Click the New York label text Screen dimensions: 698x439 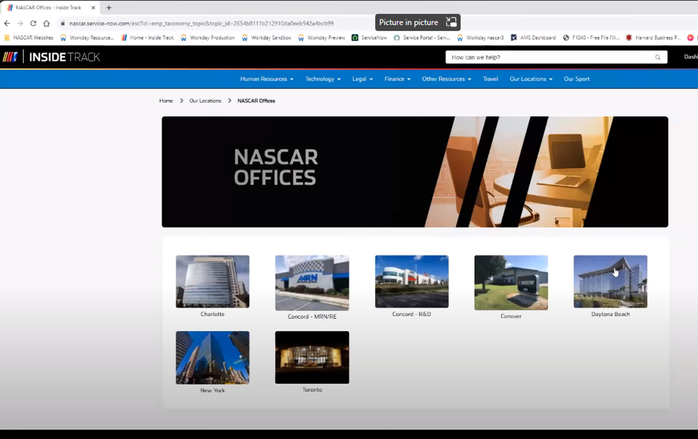212,390
